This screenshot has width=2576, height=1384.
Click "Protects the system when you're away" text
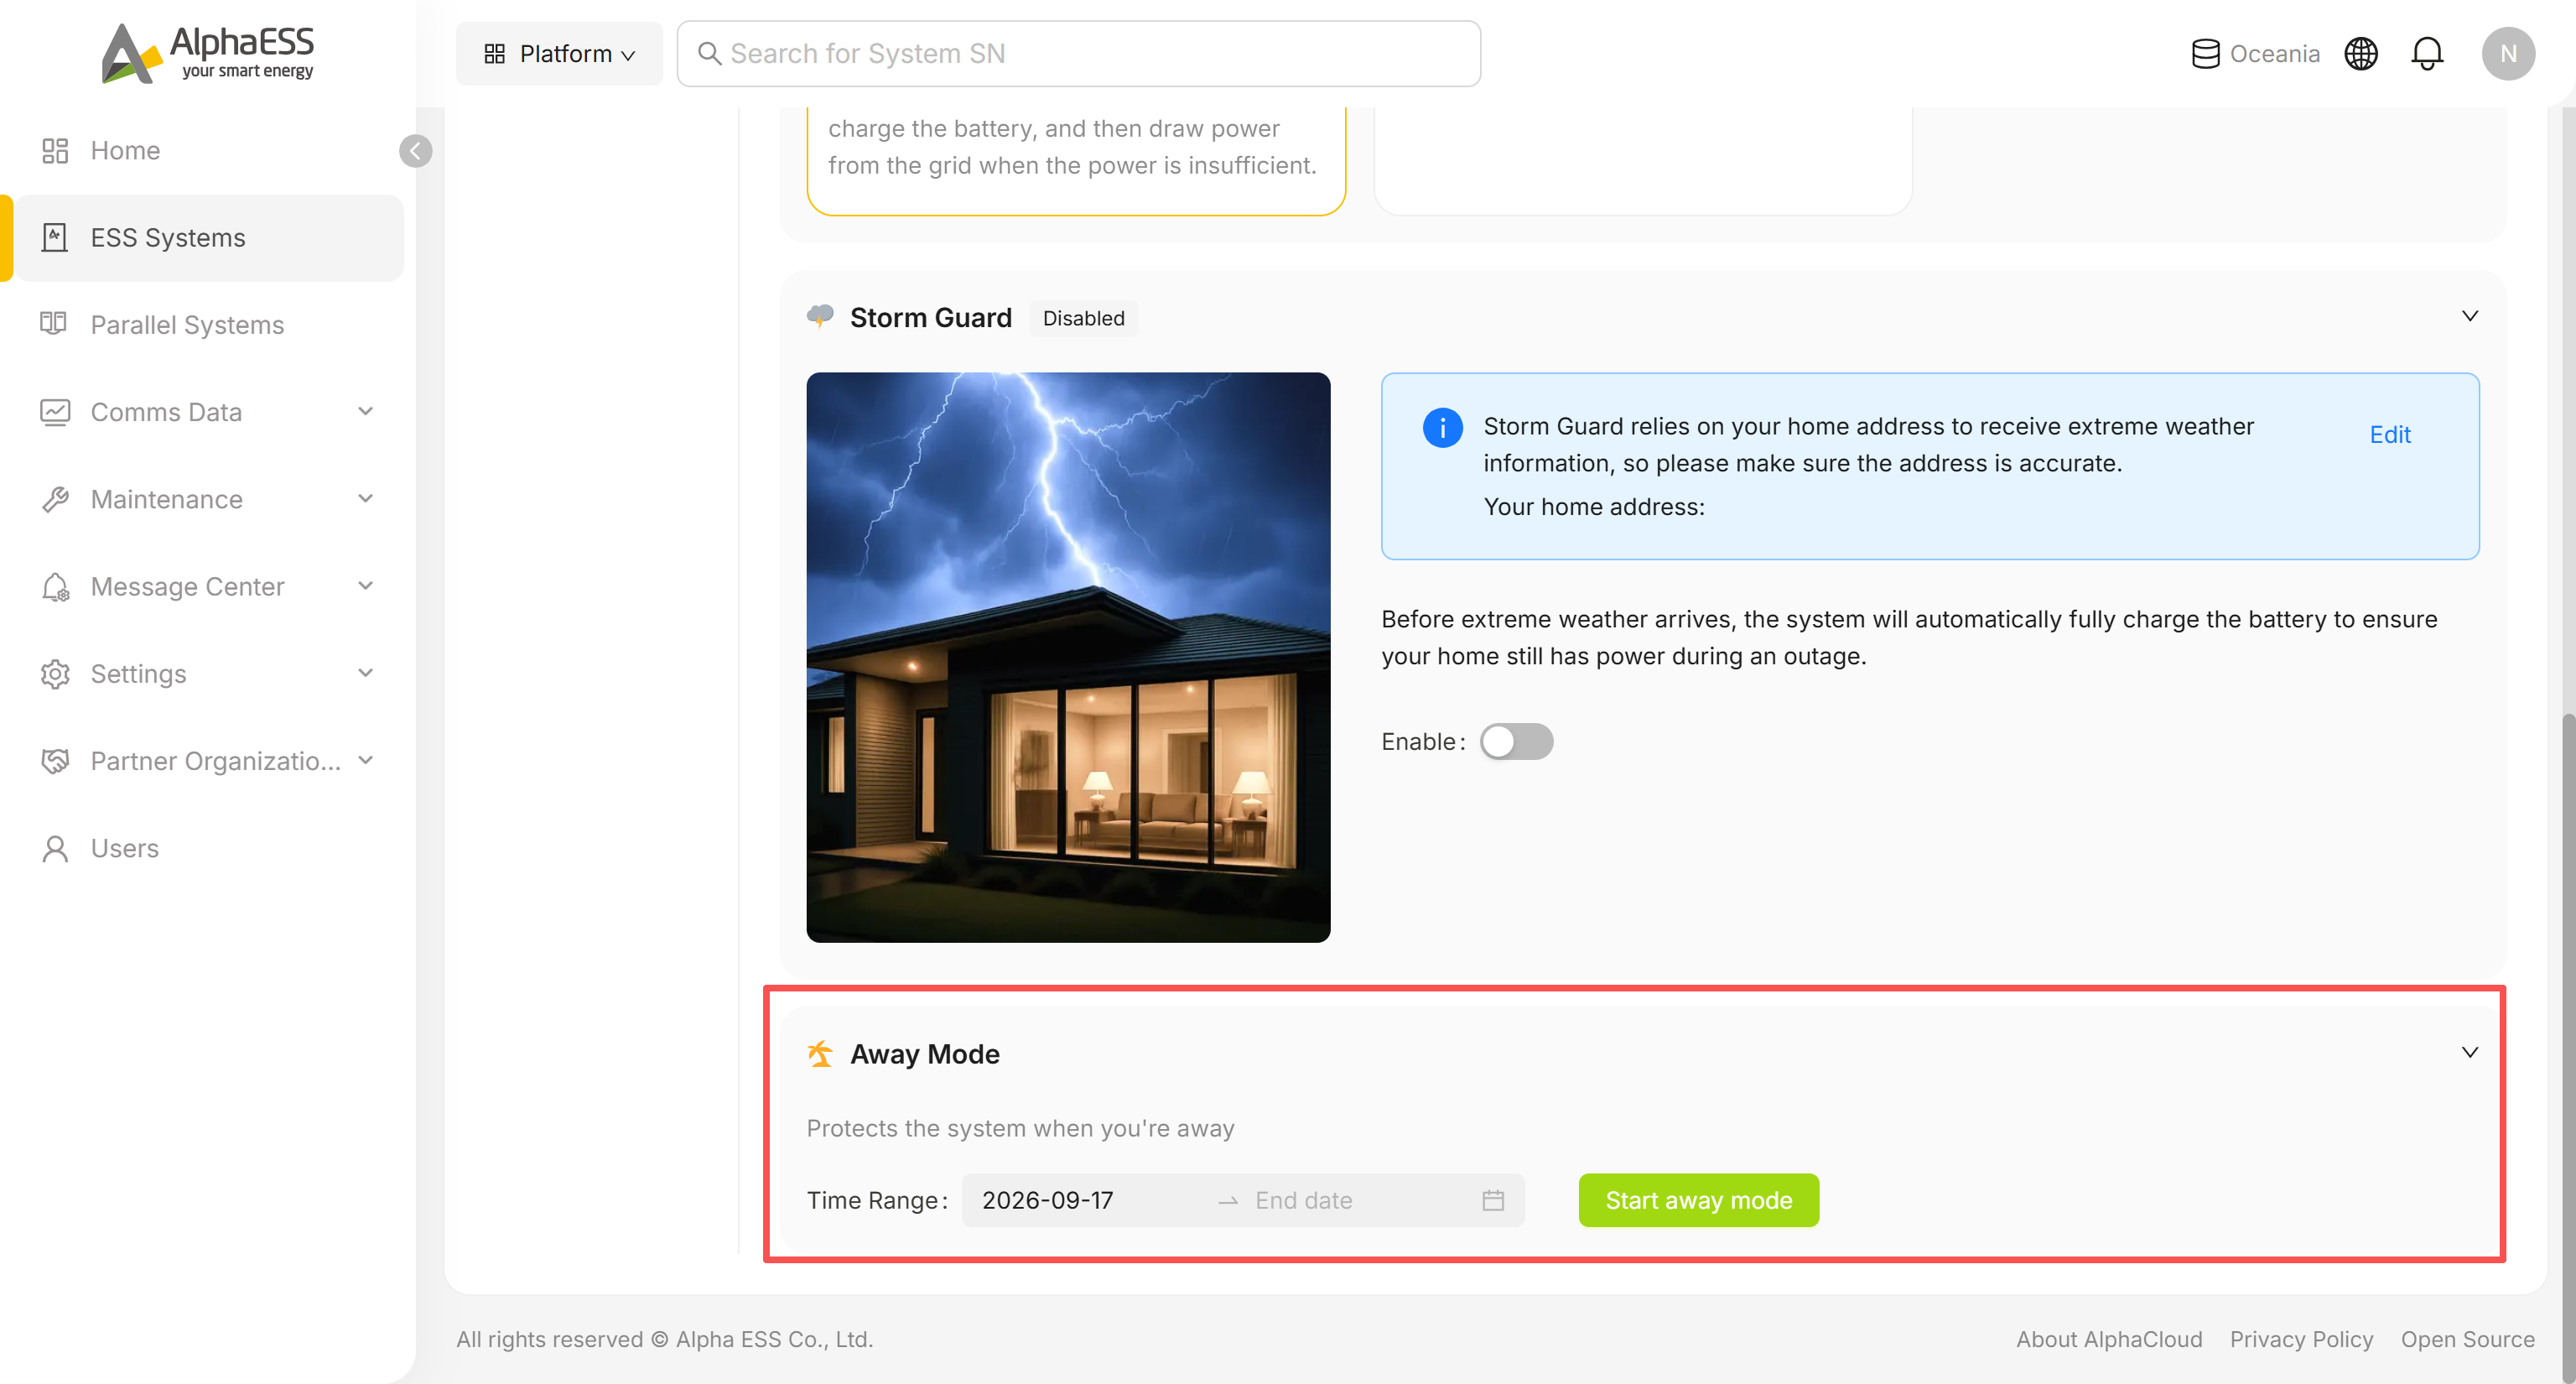click(x=1020, y=1128)
